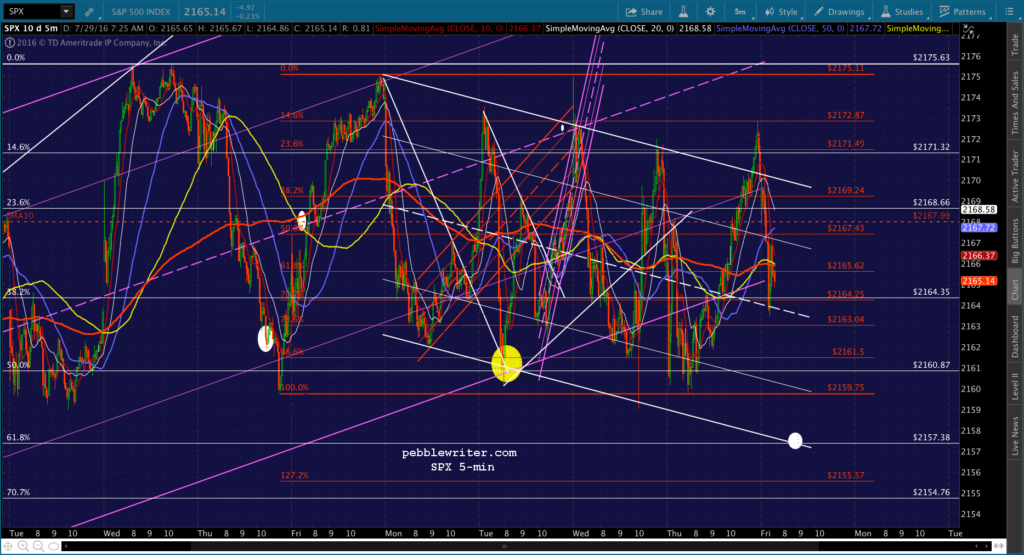
Task: Select the SimpleMovingAvg (CLOSE, 50, 0) label
Action: [780, 29]
